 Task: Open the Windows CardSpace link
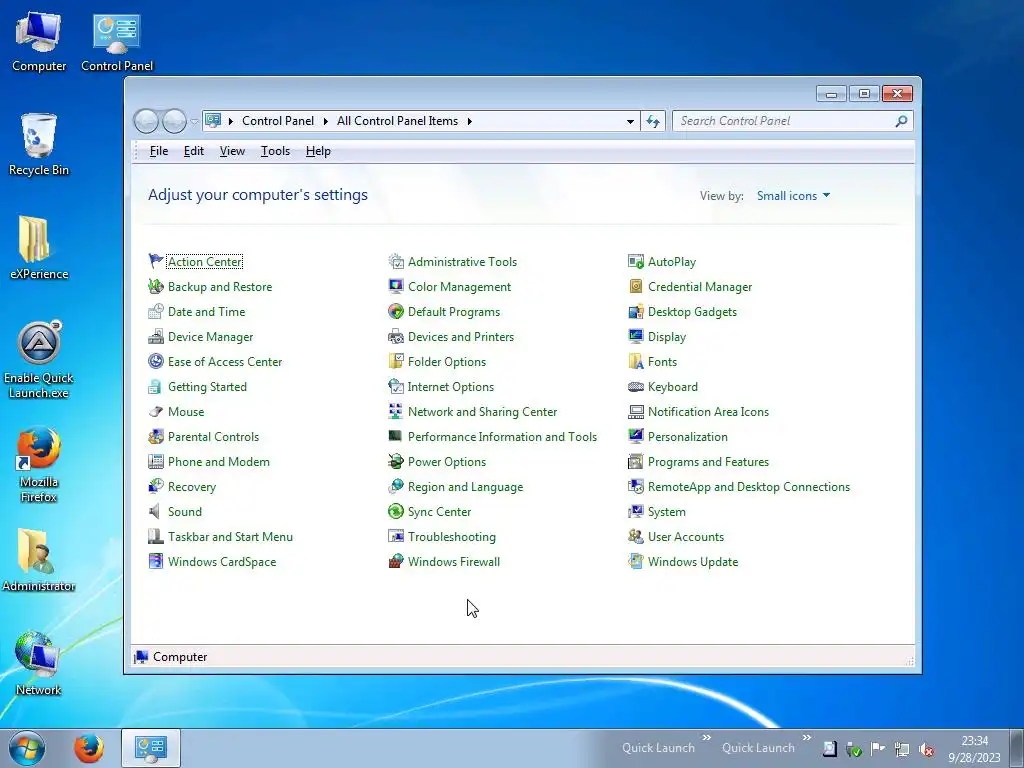coord(221,562)
